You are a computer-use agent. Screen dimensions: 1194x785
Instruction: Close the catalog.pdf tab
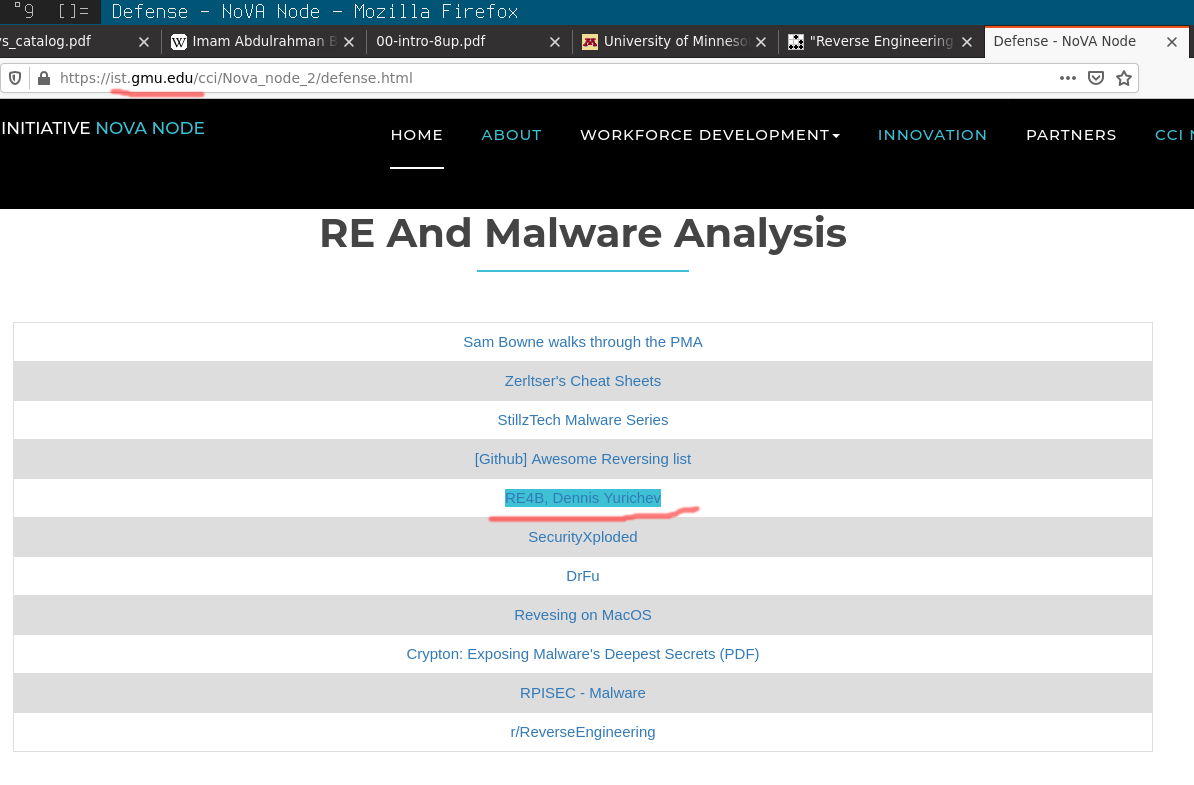144,42
